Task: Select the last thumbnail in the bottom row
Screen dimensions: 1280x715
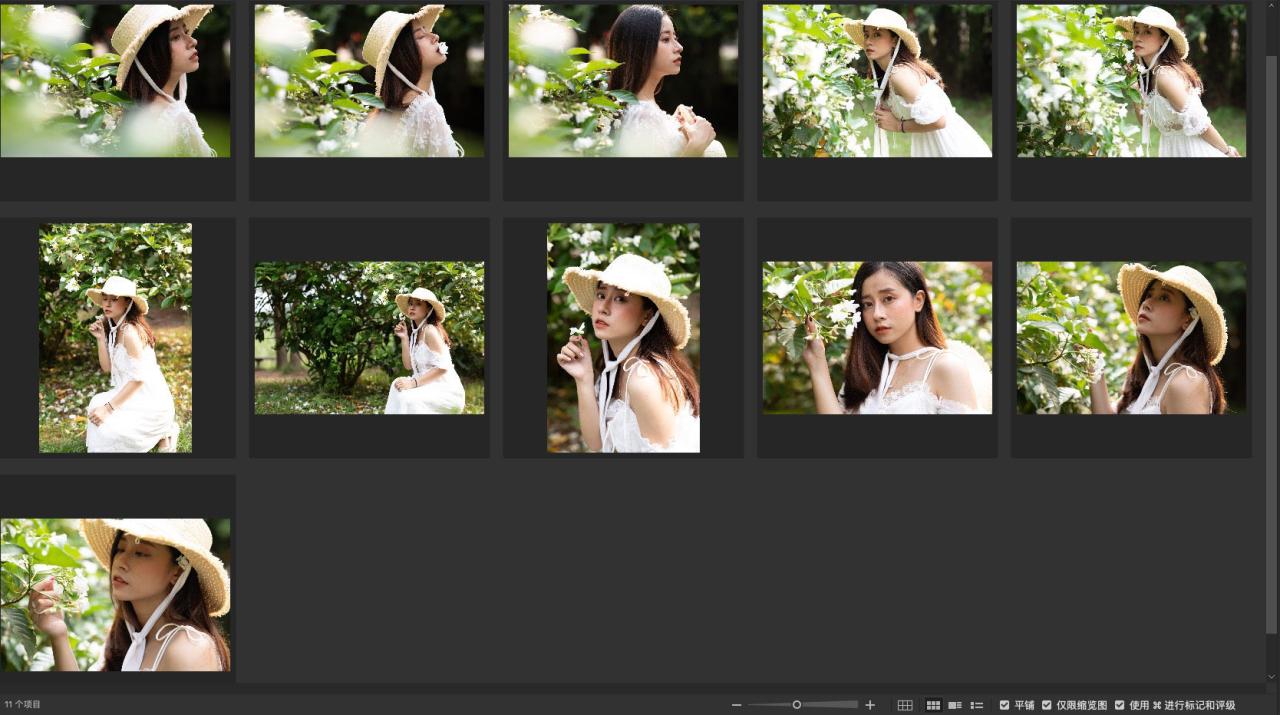Action: (115, 594)
